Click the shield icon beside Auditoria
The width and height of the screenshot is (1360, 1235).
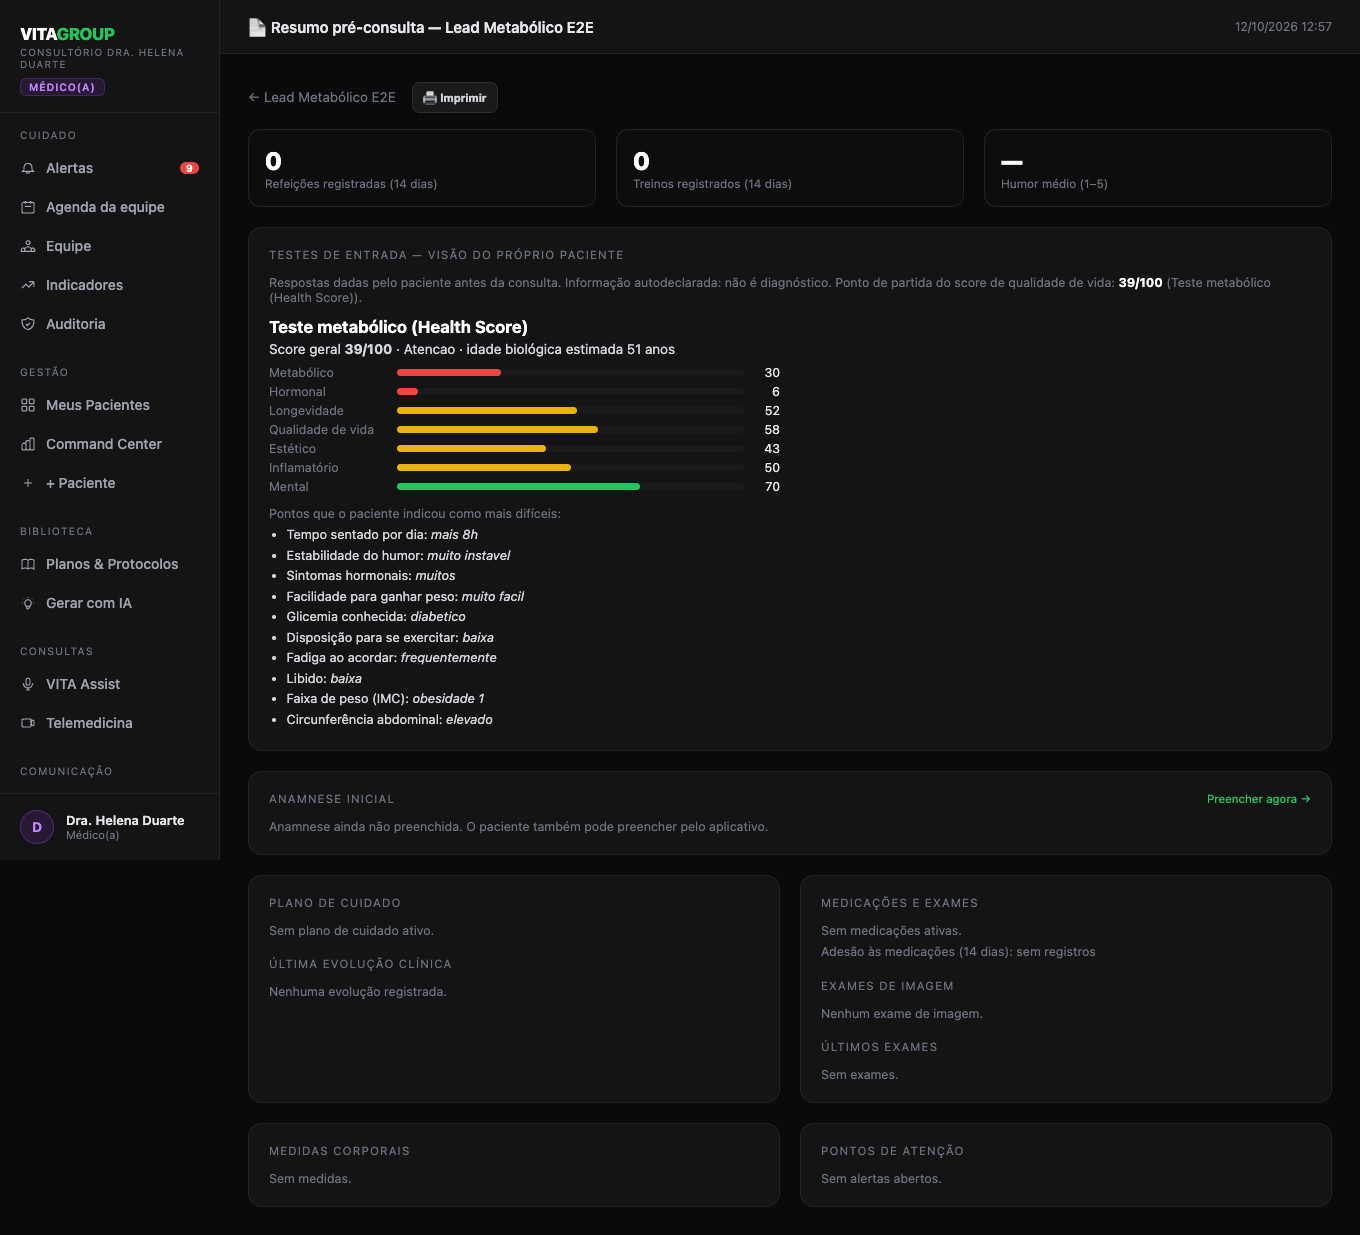(28, 324)
